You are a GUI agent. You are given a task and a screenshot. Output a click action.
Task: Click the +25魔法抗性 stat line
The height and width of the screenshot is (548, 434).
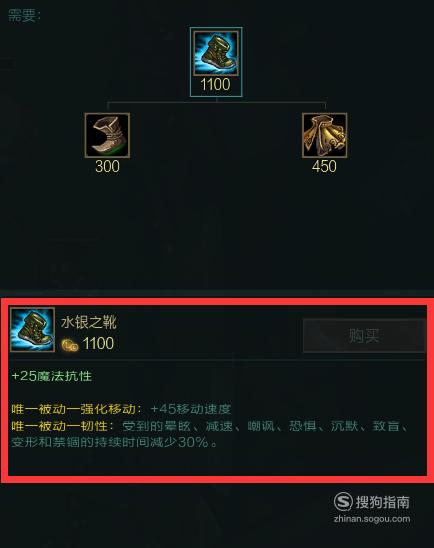[x=52, y=376]
